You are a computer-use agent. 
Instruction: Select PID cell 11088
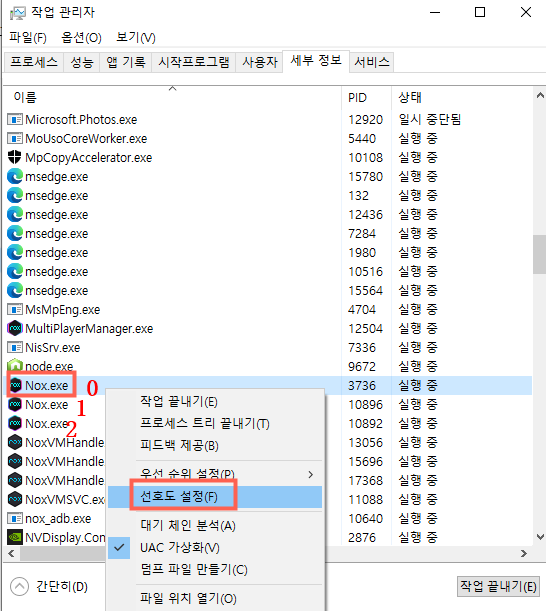click(365, 500)
